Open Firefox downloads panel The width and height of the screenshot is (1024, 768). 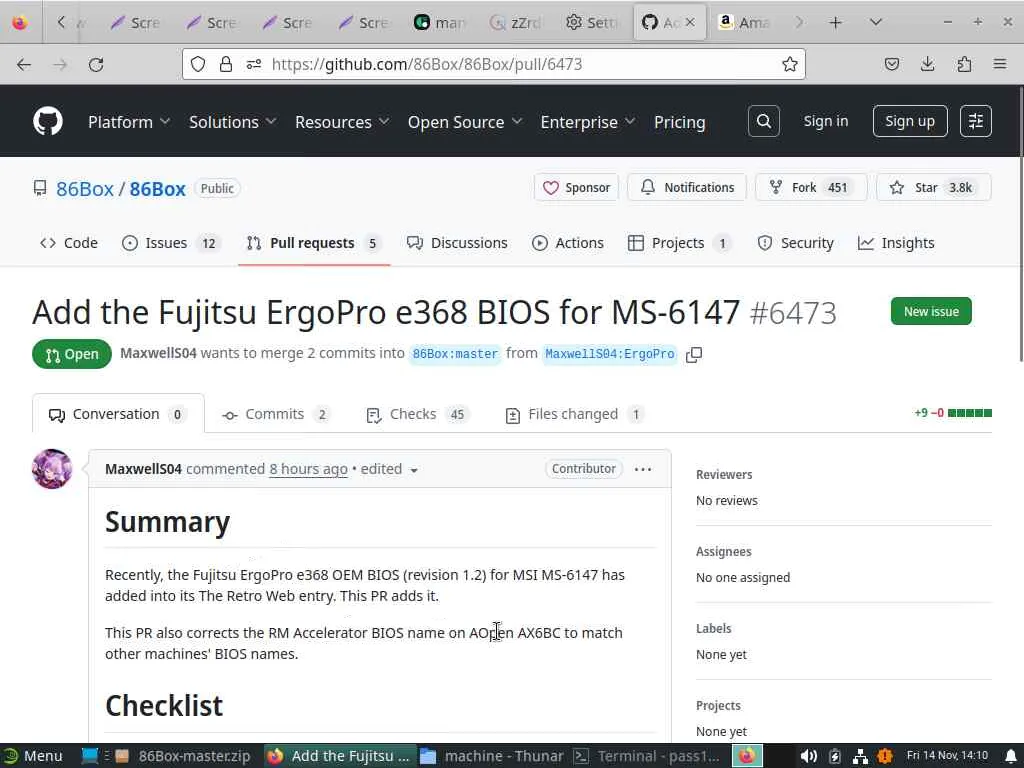(927, 64)
